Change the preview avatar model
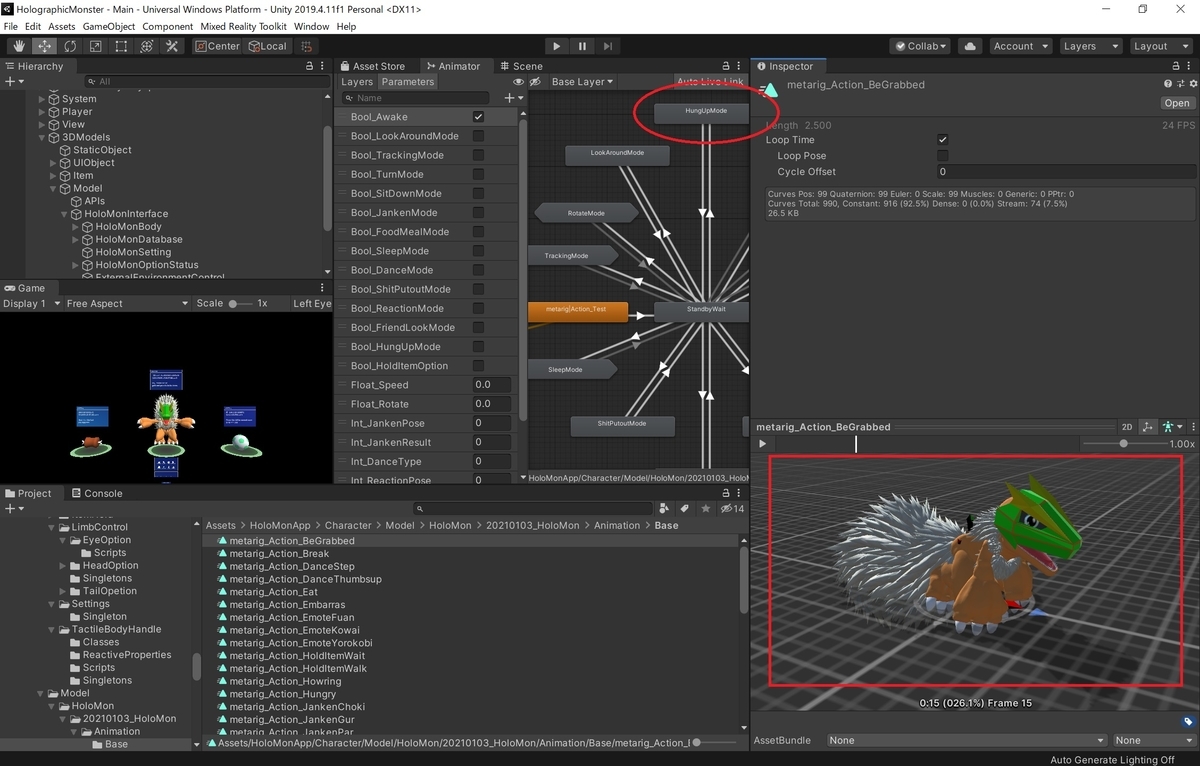Viewport: 1200px width, 766px height. [1170, 427]
